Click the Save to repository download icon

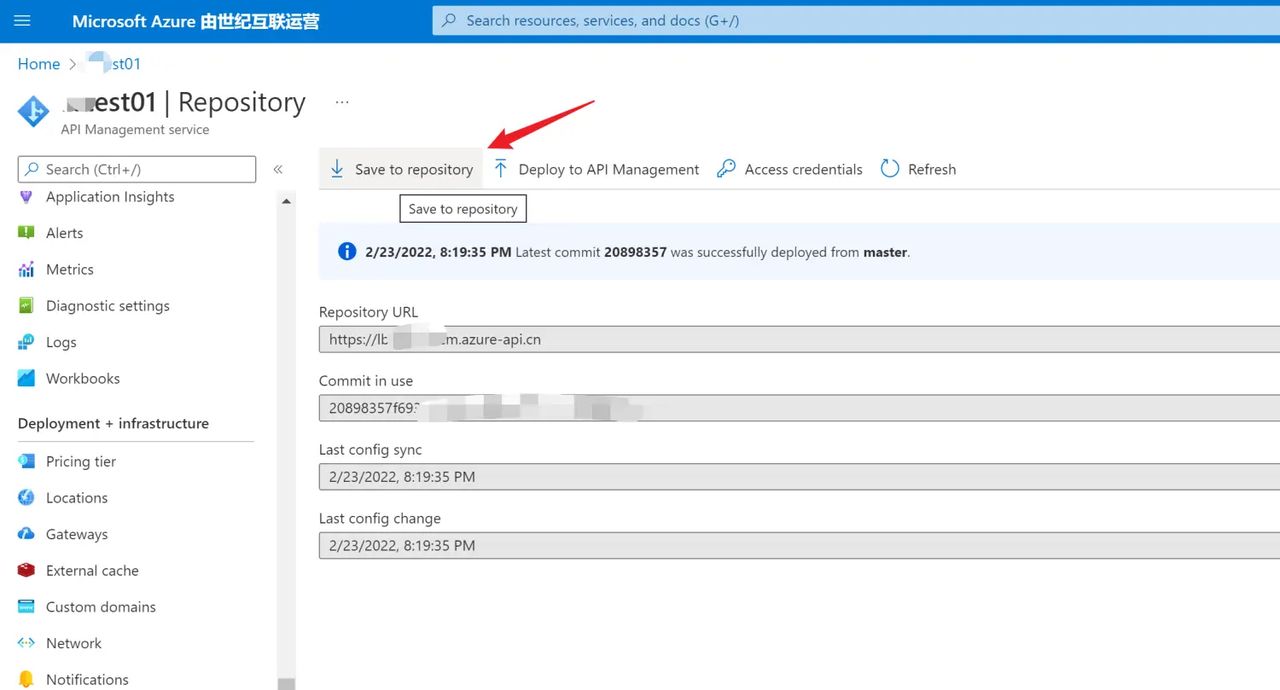coord(337,169)
